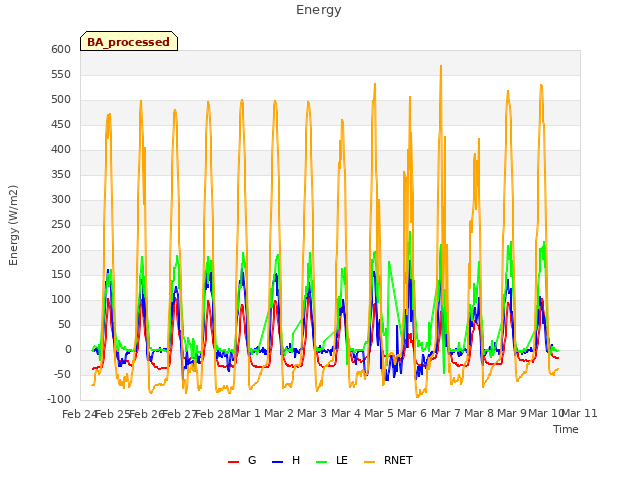640x480 pixels.
Task: Click the Feb 24 x-axis tick label
Action: tap(80, 414)
